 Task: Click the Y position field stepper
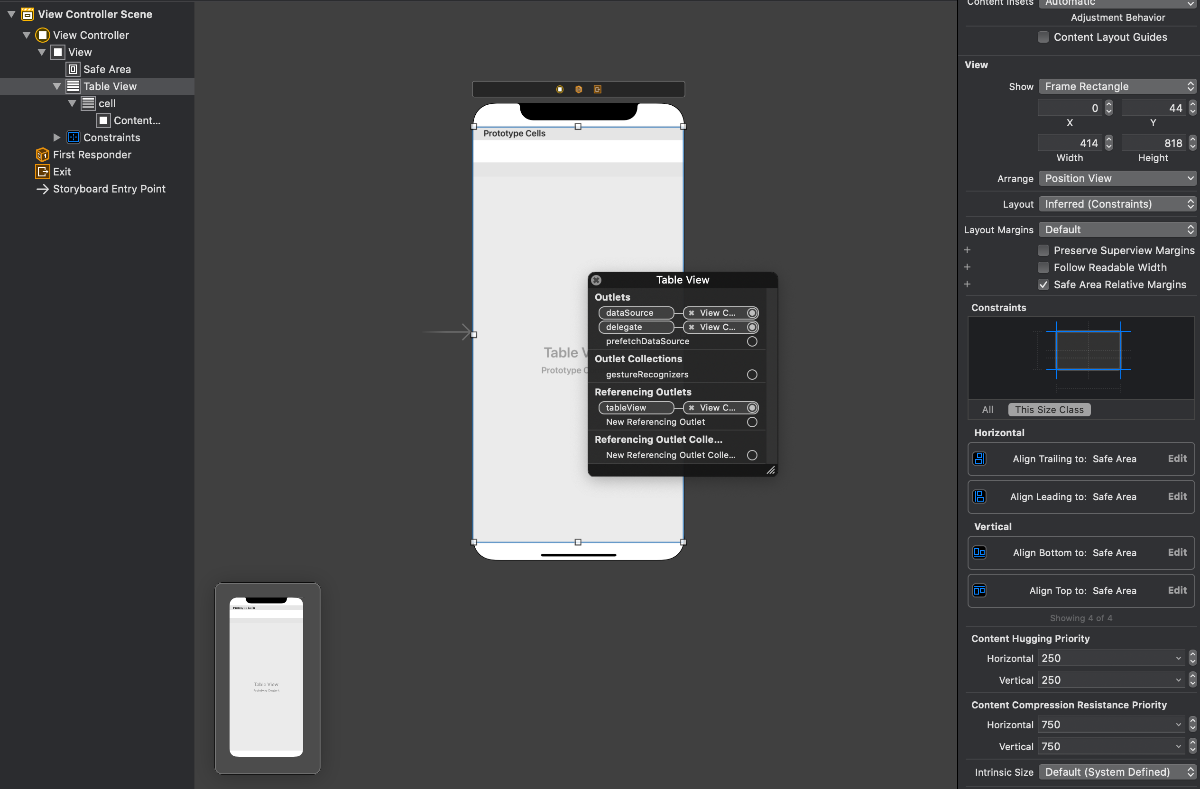(1193, 108)
